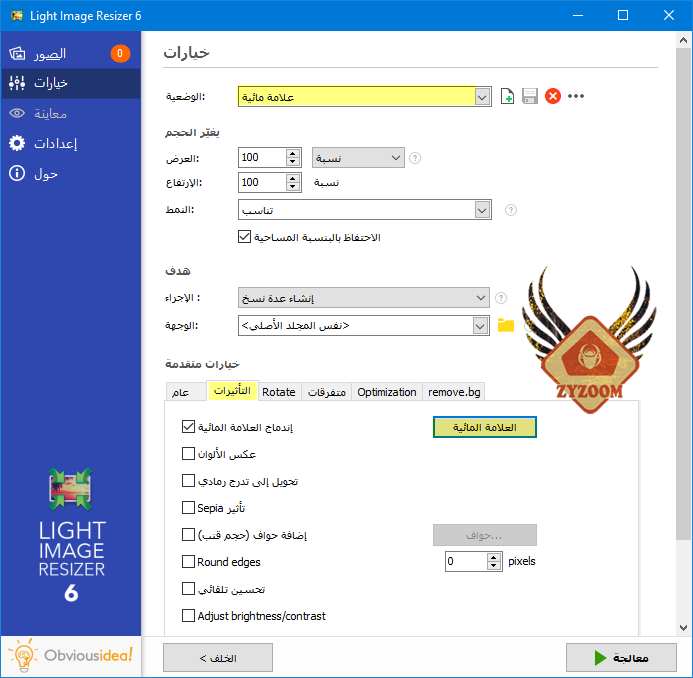Enable تحويل إلى تدرج رمادي checkbox
693x678 pixels.
(x=188, y=481)
